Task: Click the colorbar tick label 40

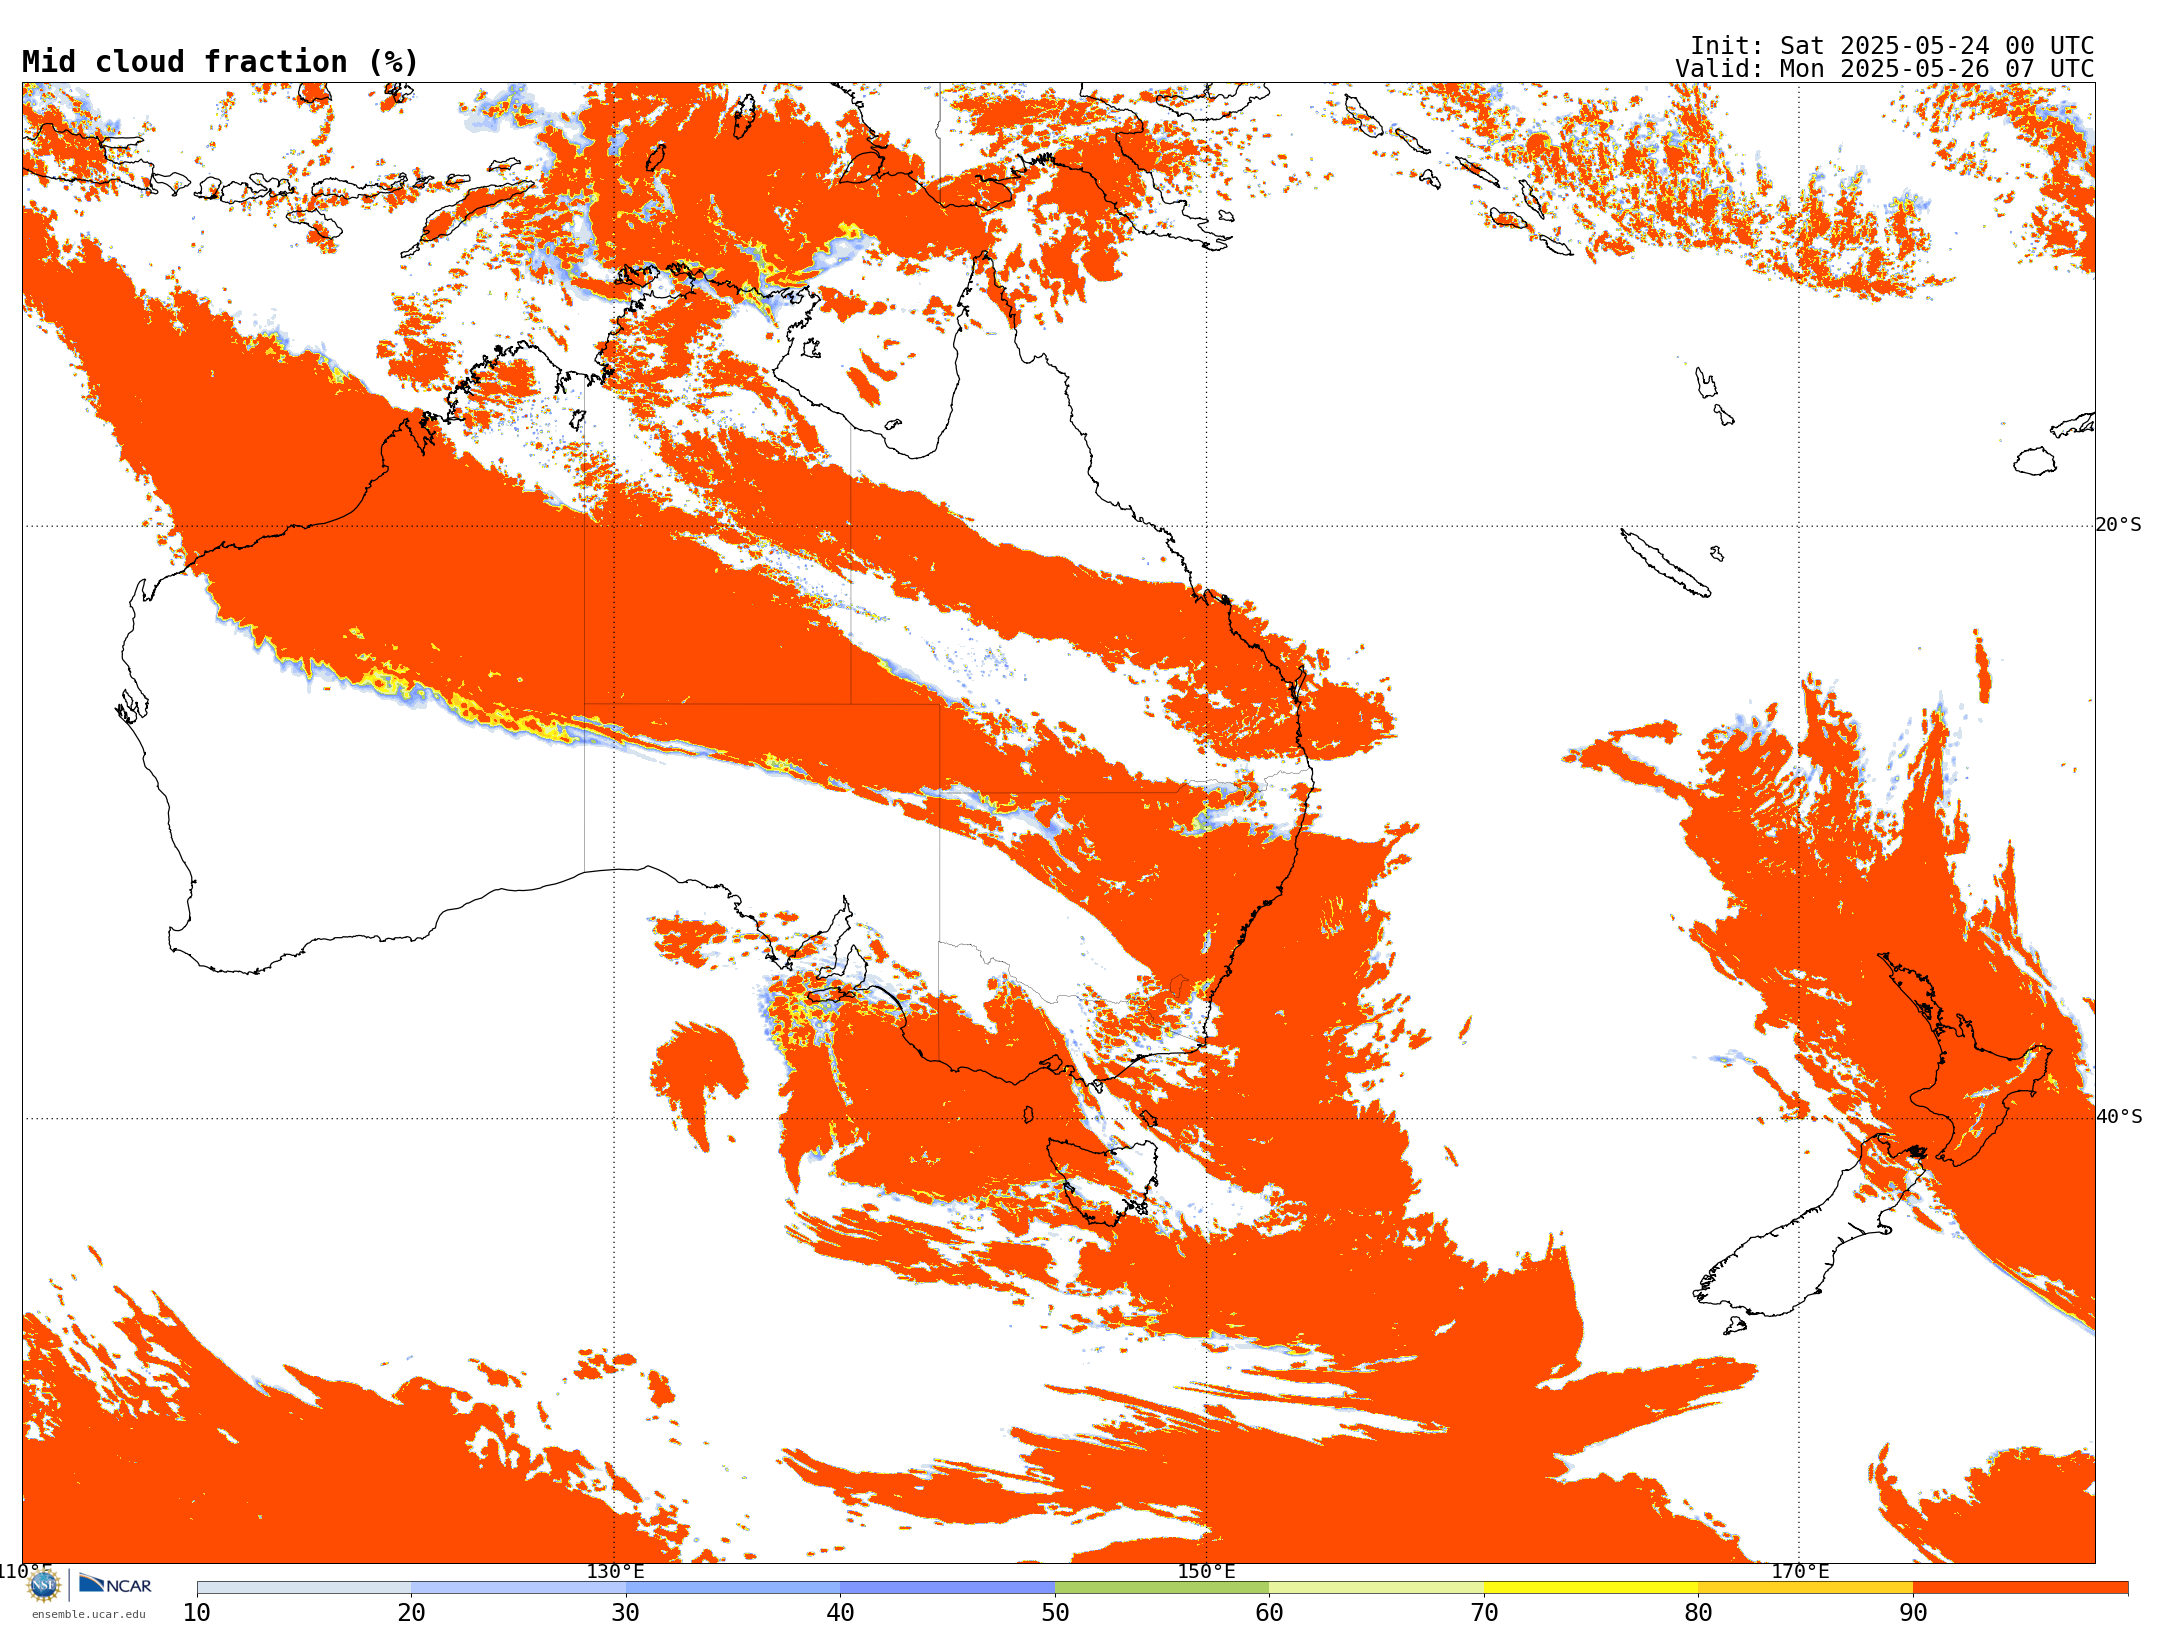Action: (840, 1613)
